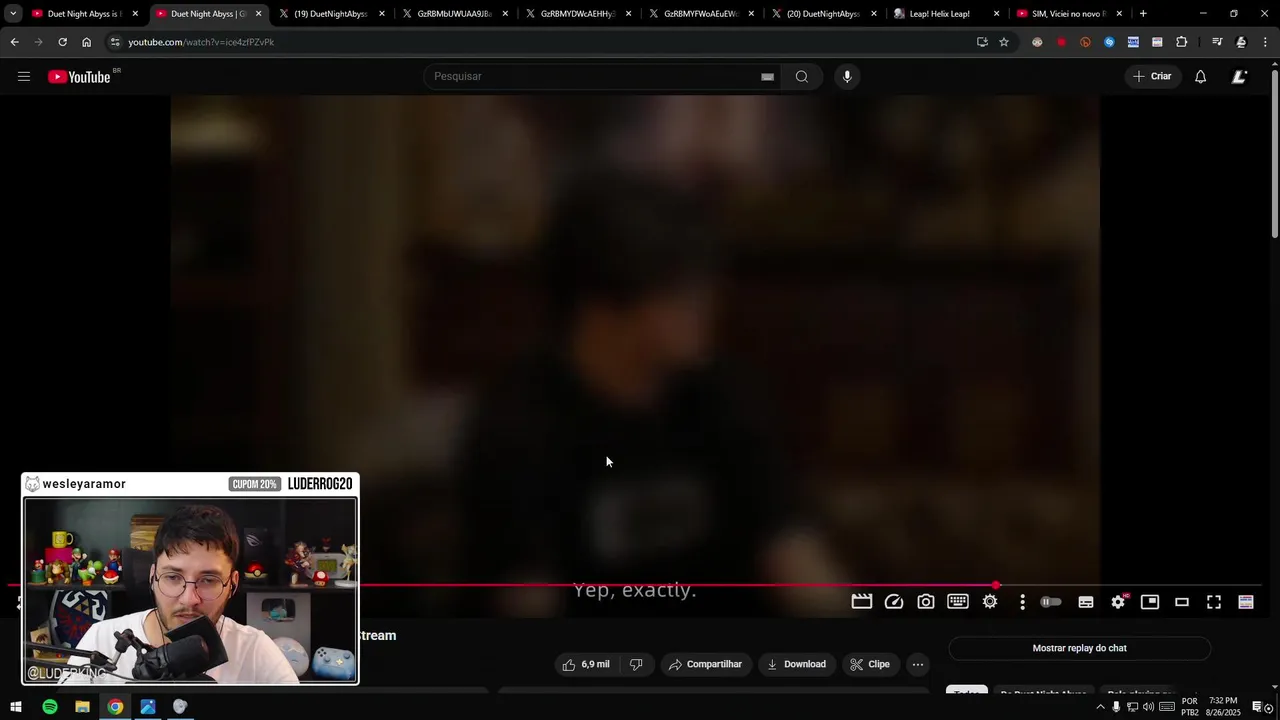1280x720 pixels.
Task: Open Spotify from the taskbar
Action: [x=50, y=707]
